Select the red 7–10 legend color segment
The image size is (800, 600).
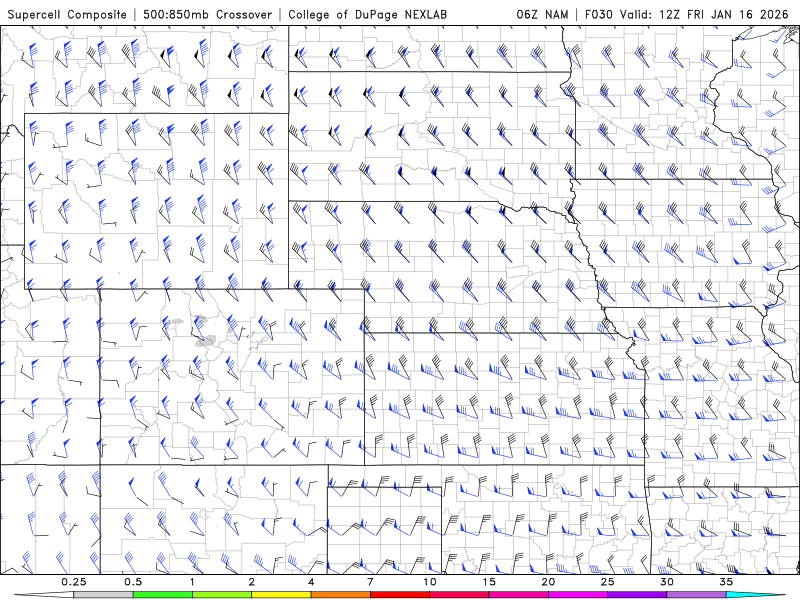click(x=399, y=595)
